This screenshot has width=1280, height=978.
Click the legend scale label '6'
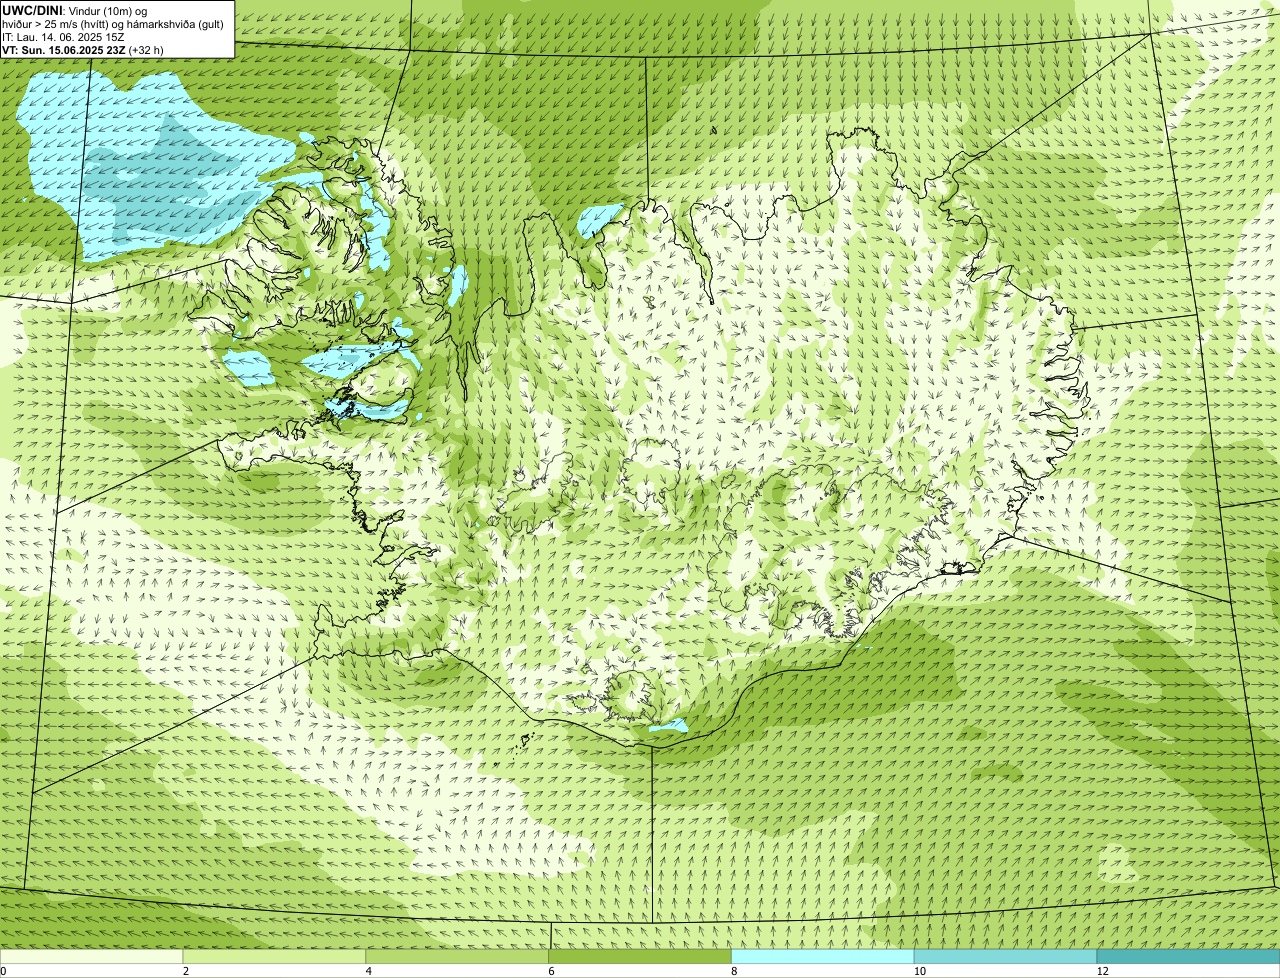pos(551,971)
